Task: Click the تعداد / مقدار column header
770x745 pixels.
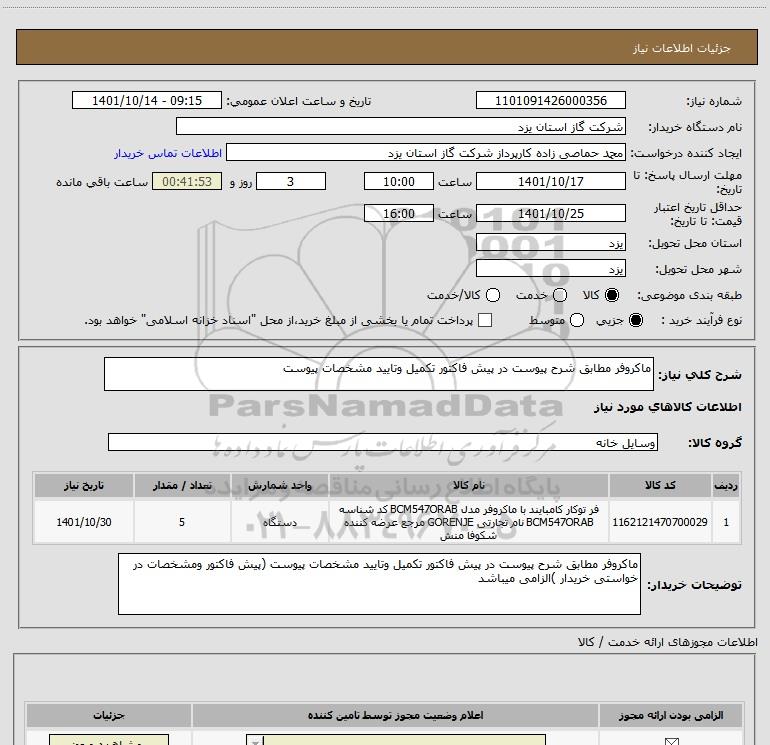Action: tap(182, 485)
